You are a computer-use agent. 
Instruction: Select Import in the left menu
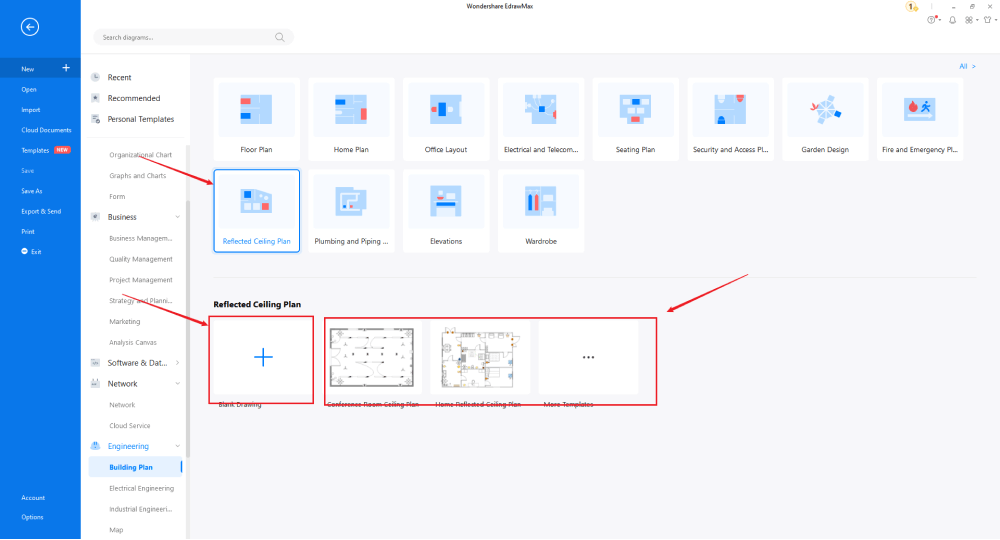tap(31, 110)
